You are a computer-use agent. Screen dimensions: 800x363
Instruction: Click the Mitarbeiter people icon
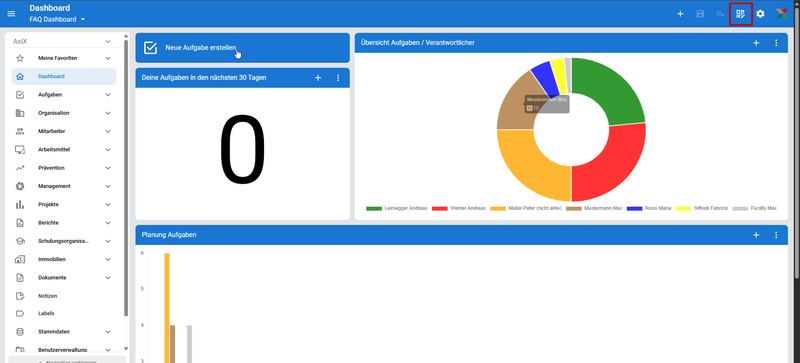tap(20, 131)
